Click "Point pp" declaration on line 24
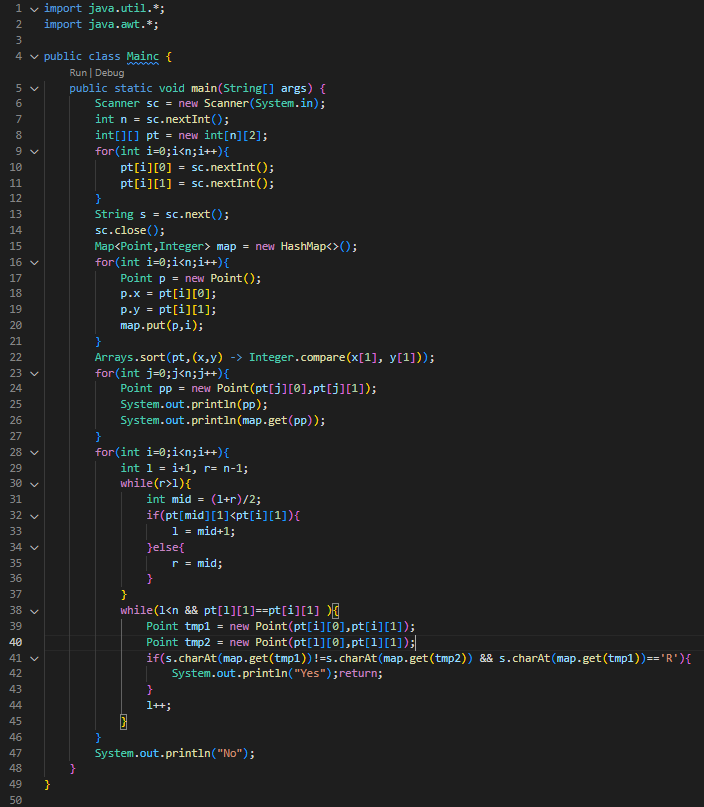Image resolution: width=704 pixels, height=807 pixels. coord(146,389)
